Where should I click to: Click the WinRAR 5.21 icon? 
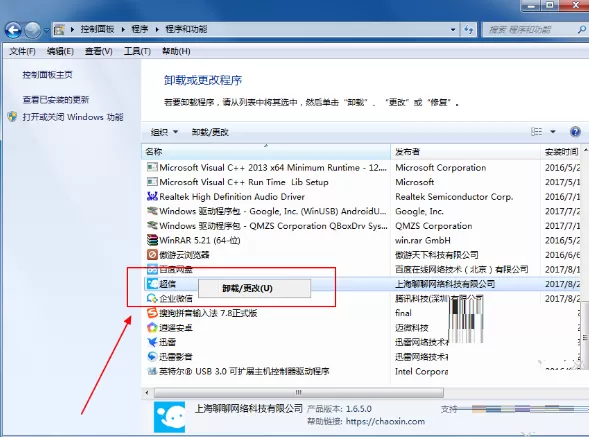pos(152,240)
